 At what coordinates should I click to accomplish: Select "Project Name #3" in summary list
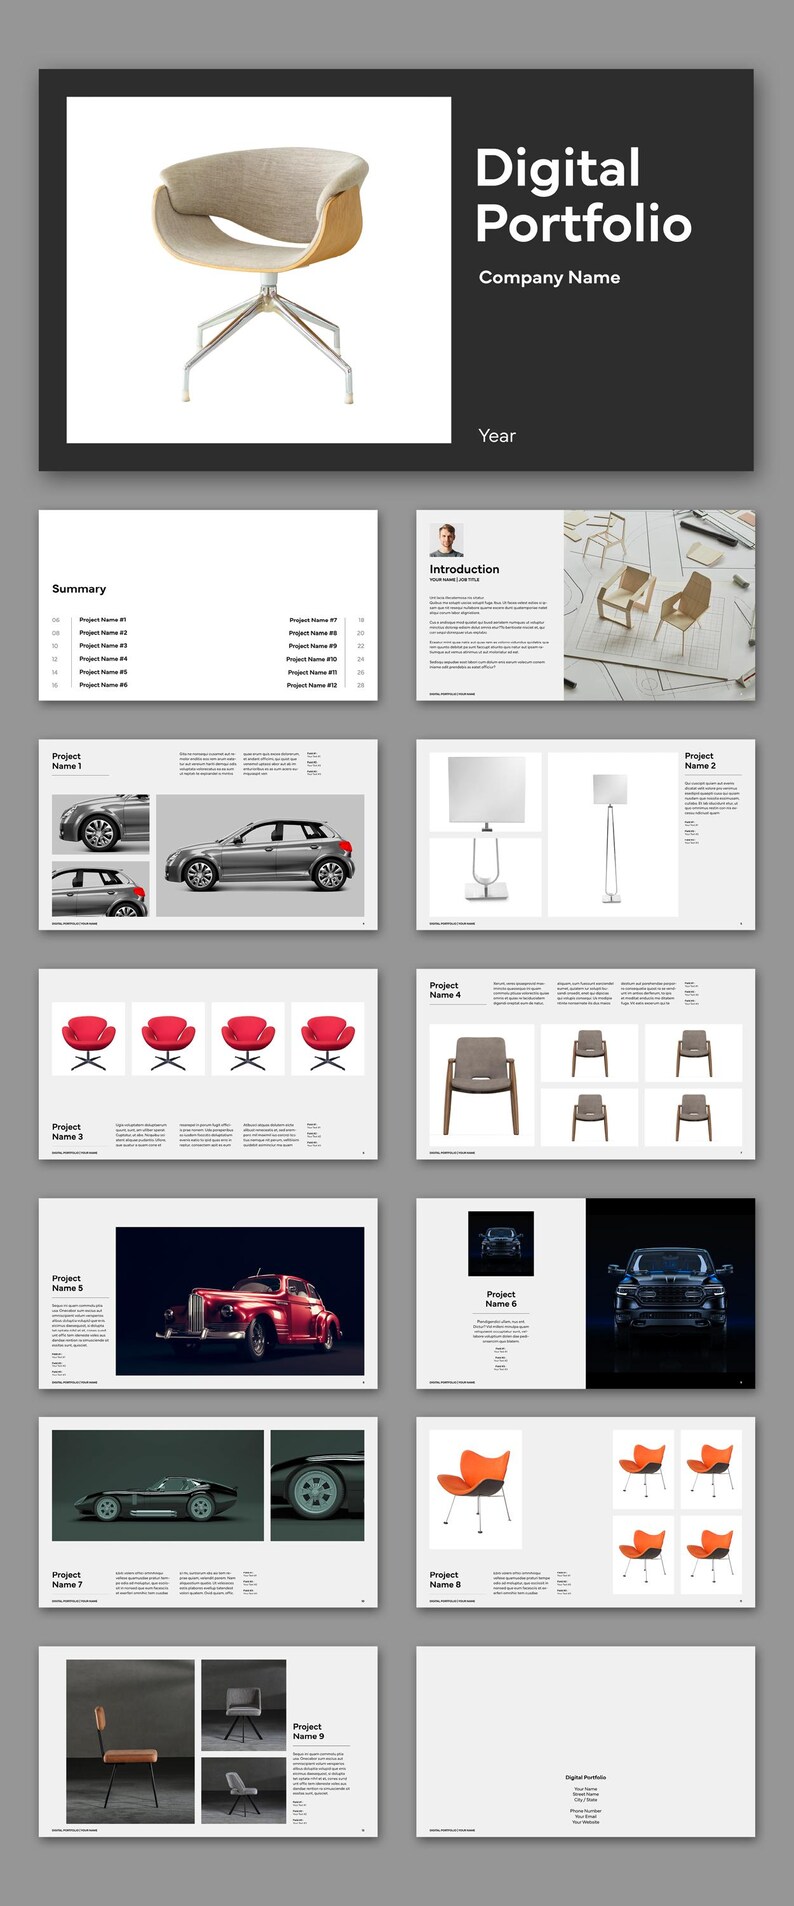(x=103, y=646)
